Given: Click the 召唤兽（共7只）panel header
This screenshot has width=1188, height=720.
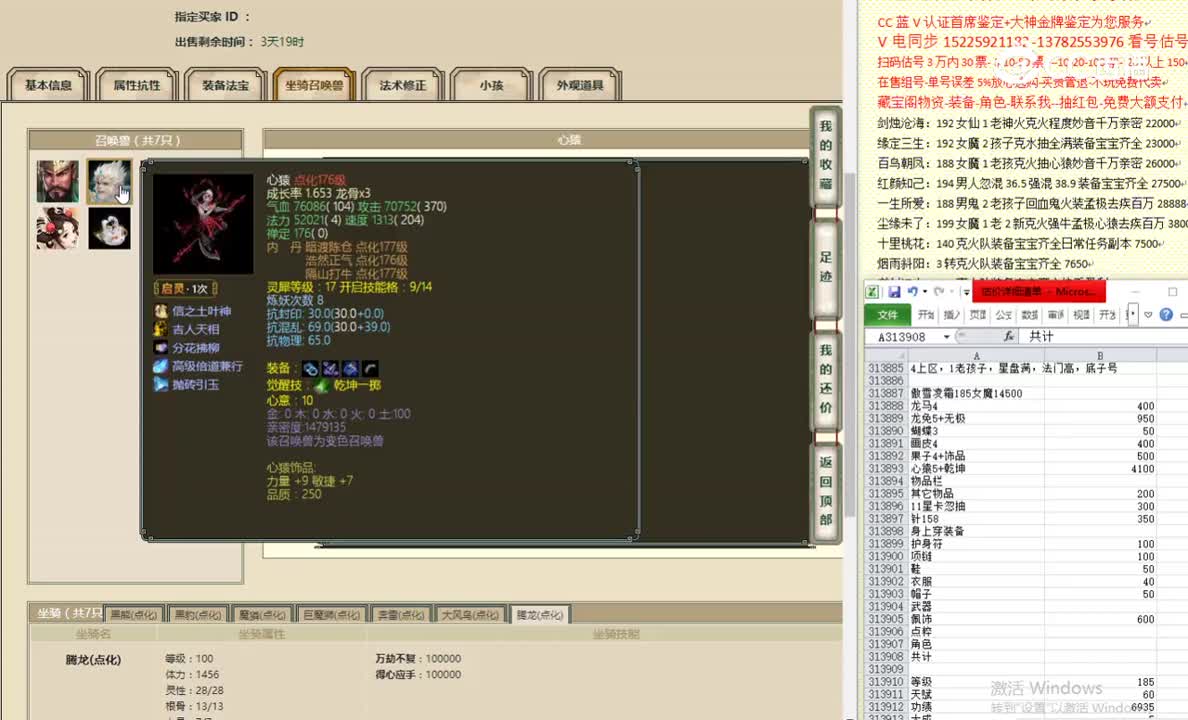Looking at the screenshot, I should pos(136,140).
